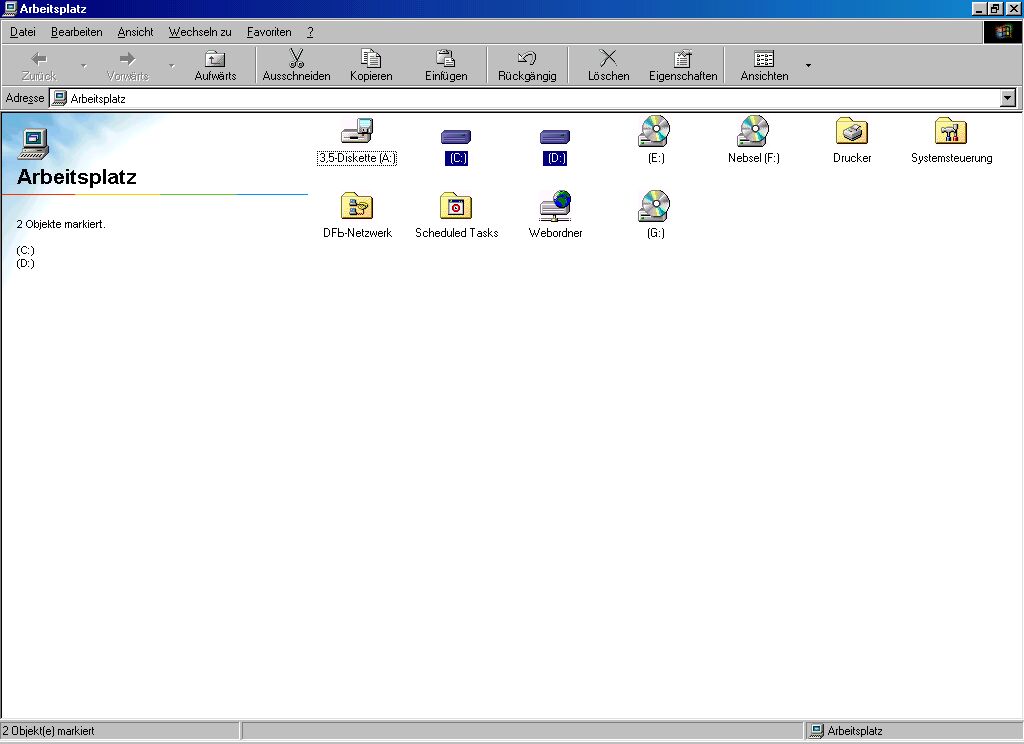This screenshot has height=744, width=1024.
Task: Expand the Ansichten dropdown arrow
Action: coord(808,65)
